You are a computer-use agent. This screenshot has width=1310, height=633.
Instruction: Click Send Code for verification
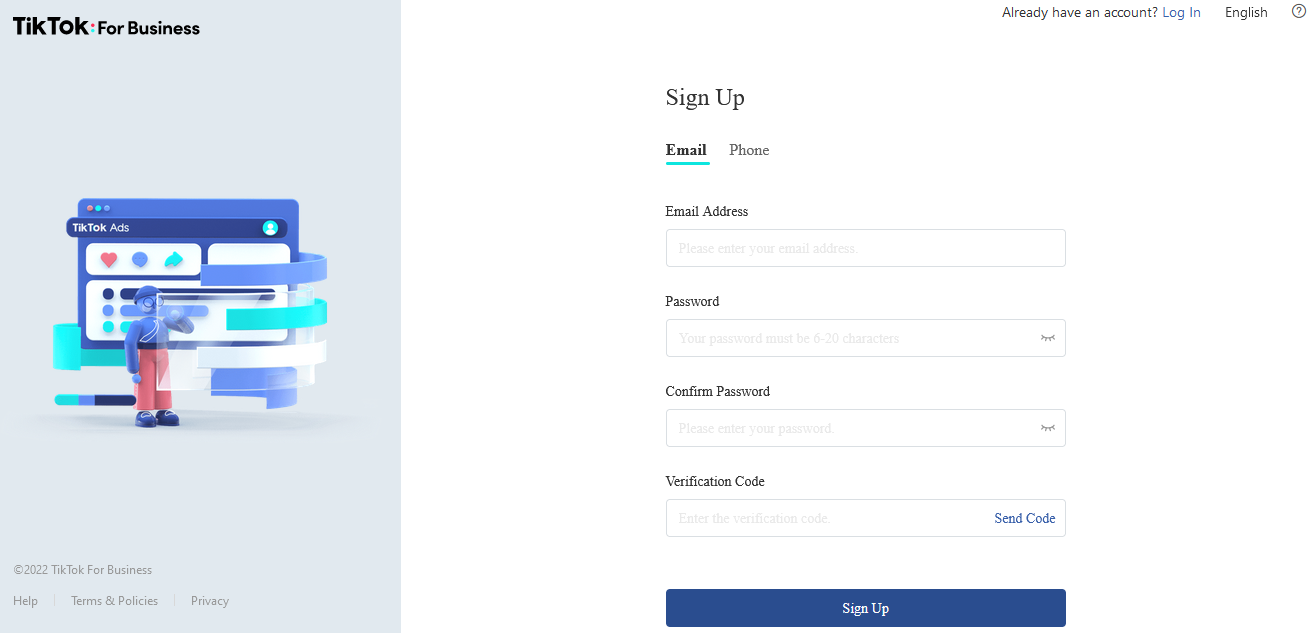coord(1024,518)
